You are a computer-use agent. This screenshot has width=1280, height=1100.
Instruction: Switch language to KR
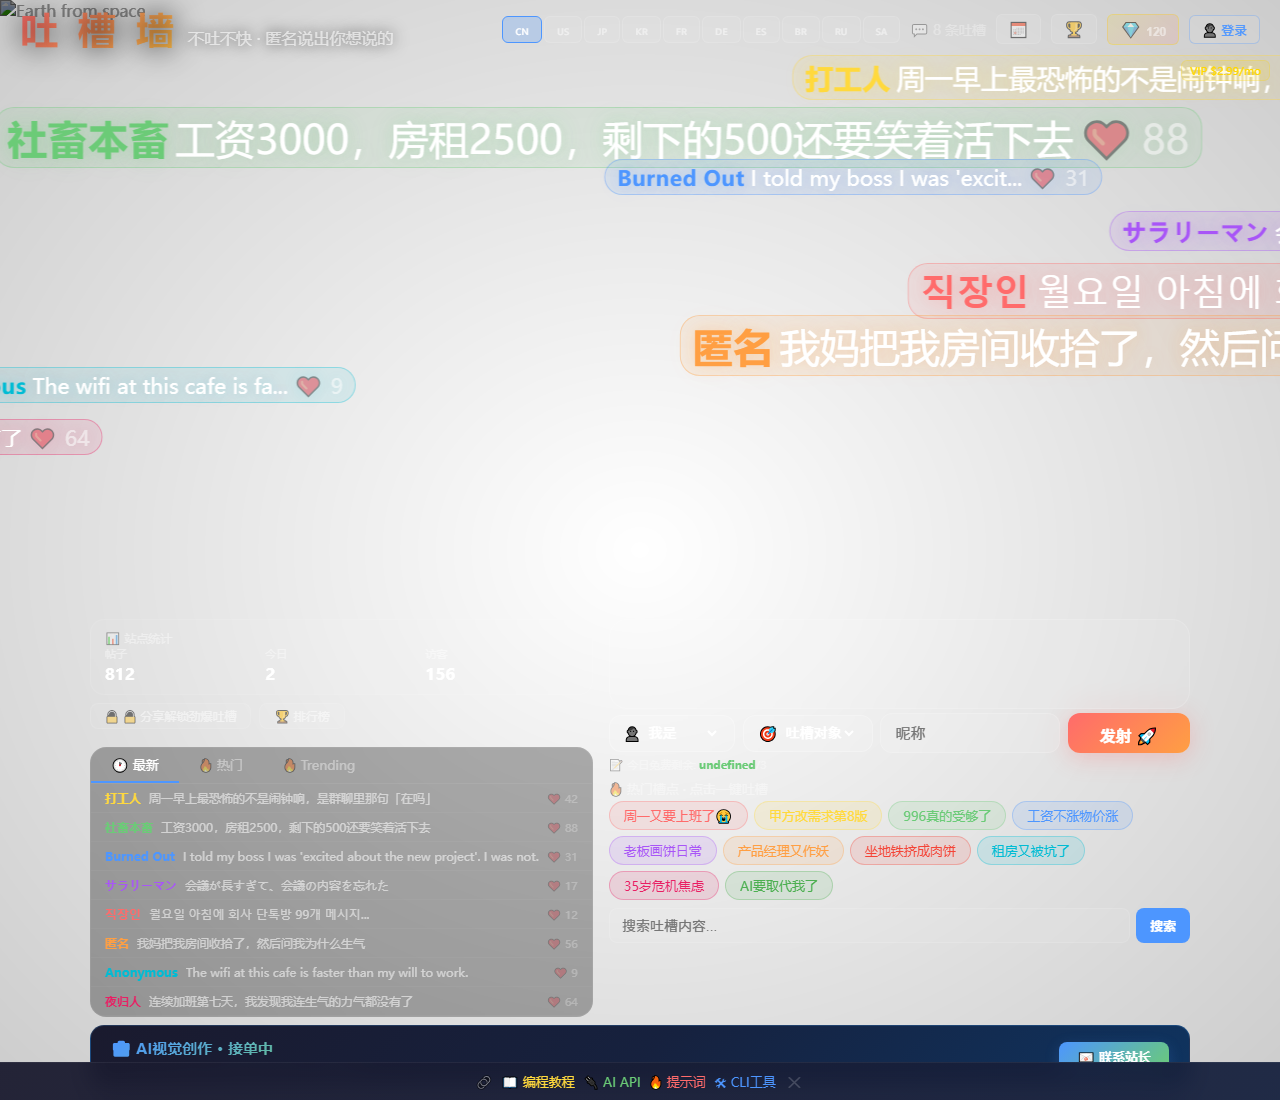642,30
